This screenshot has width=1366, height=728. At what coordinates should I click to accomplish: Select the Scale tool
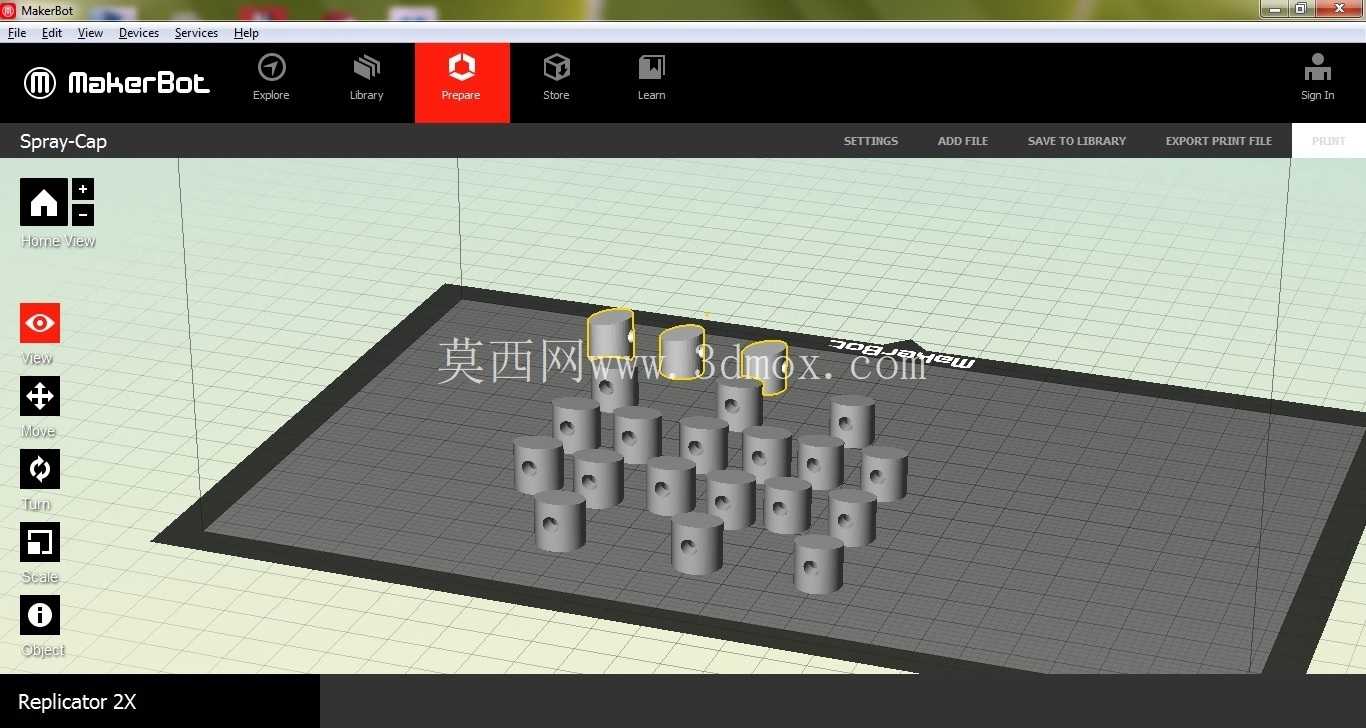click(40, 542)
